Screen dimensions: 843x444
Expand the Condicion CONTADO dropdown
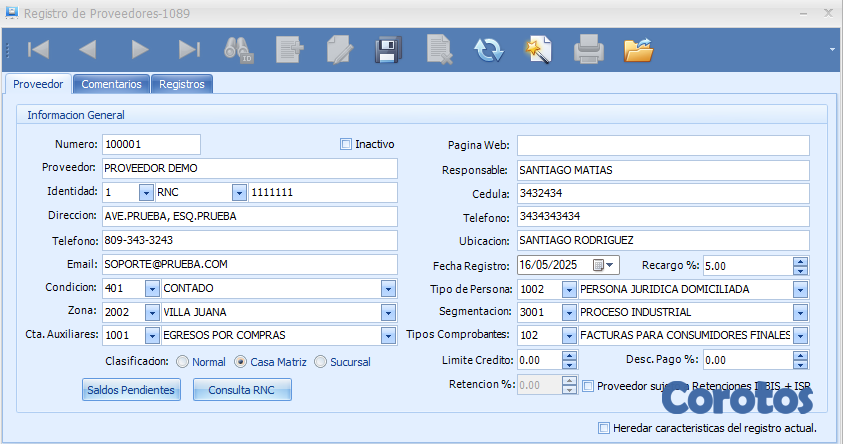click(388, 289)
